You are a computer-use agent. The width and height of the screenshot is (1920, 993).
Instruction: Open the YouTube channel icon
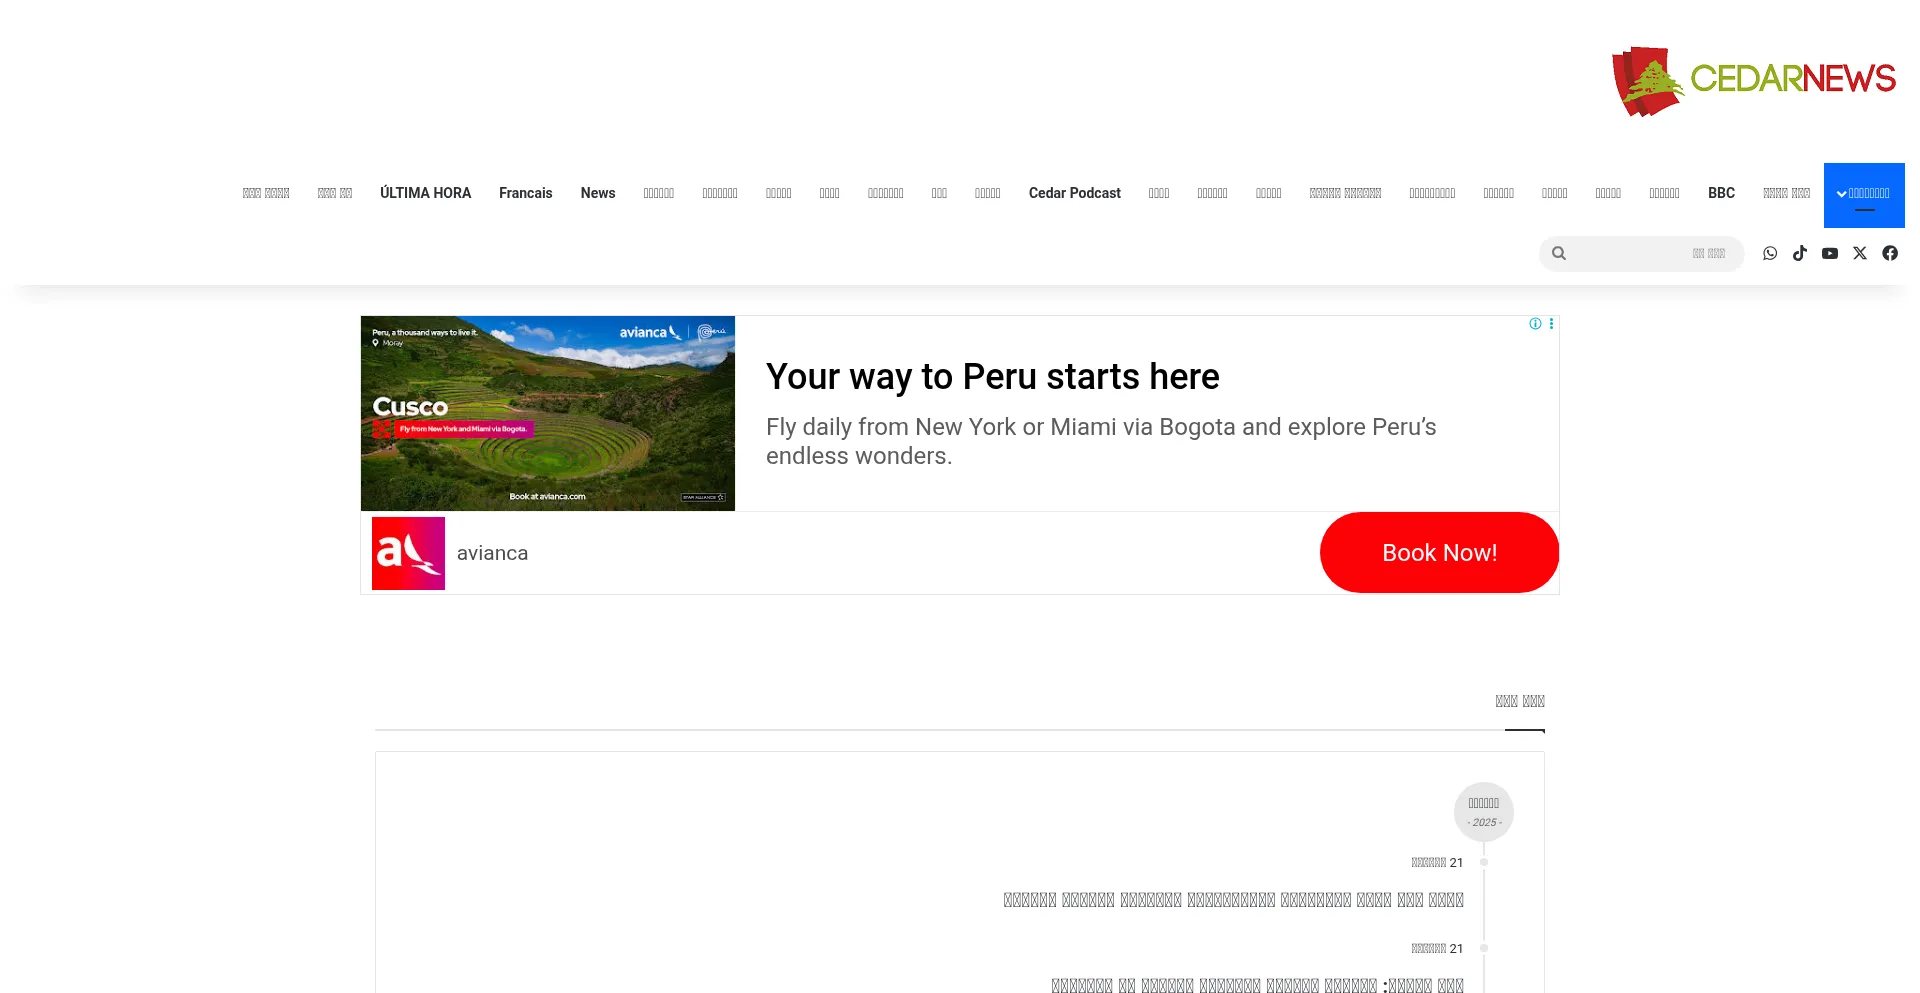tap(1830, 253)
